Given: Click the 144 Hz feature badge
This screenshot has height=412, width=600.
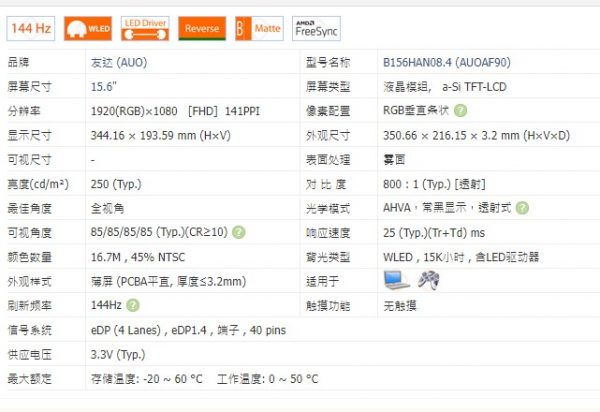Looking at the screenshot, I should point(32,29).
